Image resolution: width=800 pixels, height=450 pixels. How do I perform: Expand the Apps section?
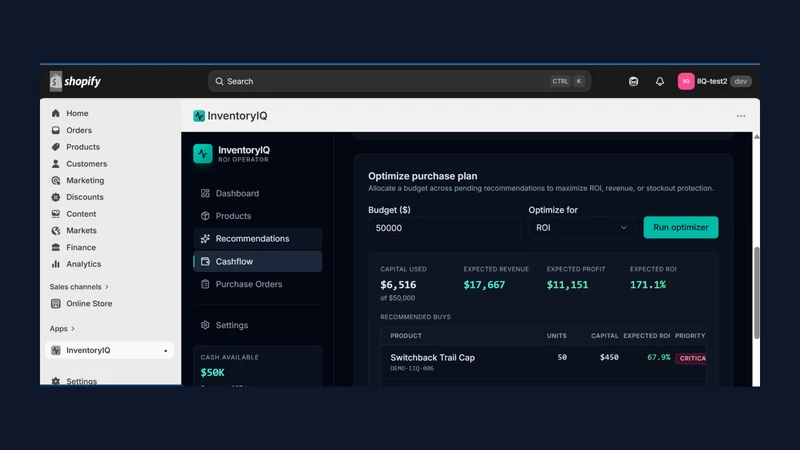click(62, 329)
